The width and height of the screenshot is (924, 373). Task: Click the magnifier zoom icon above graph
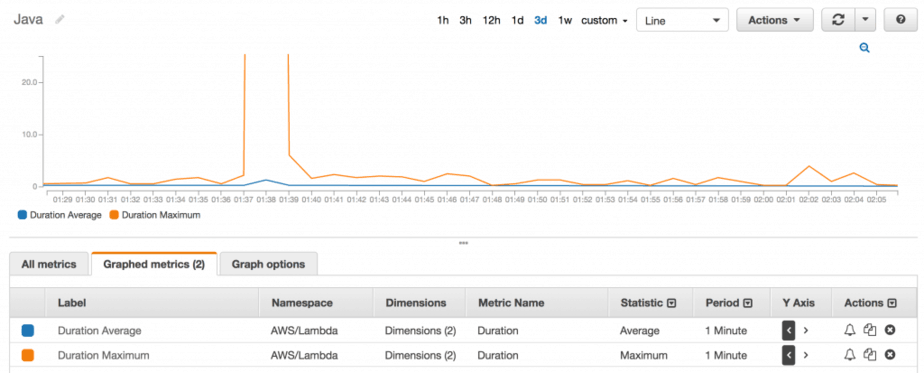coord(864,48)
